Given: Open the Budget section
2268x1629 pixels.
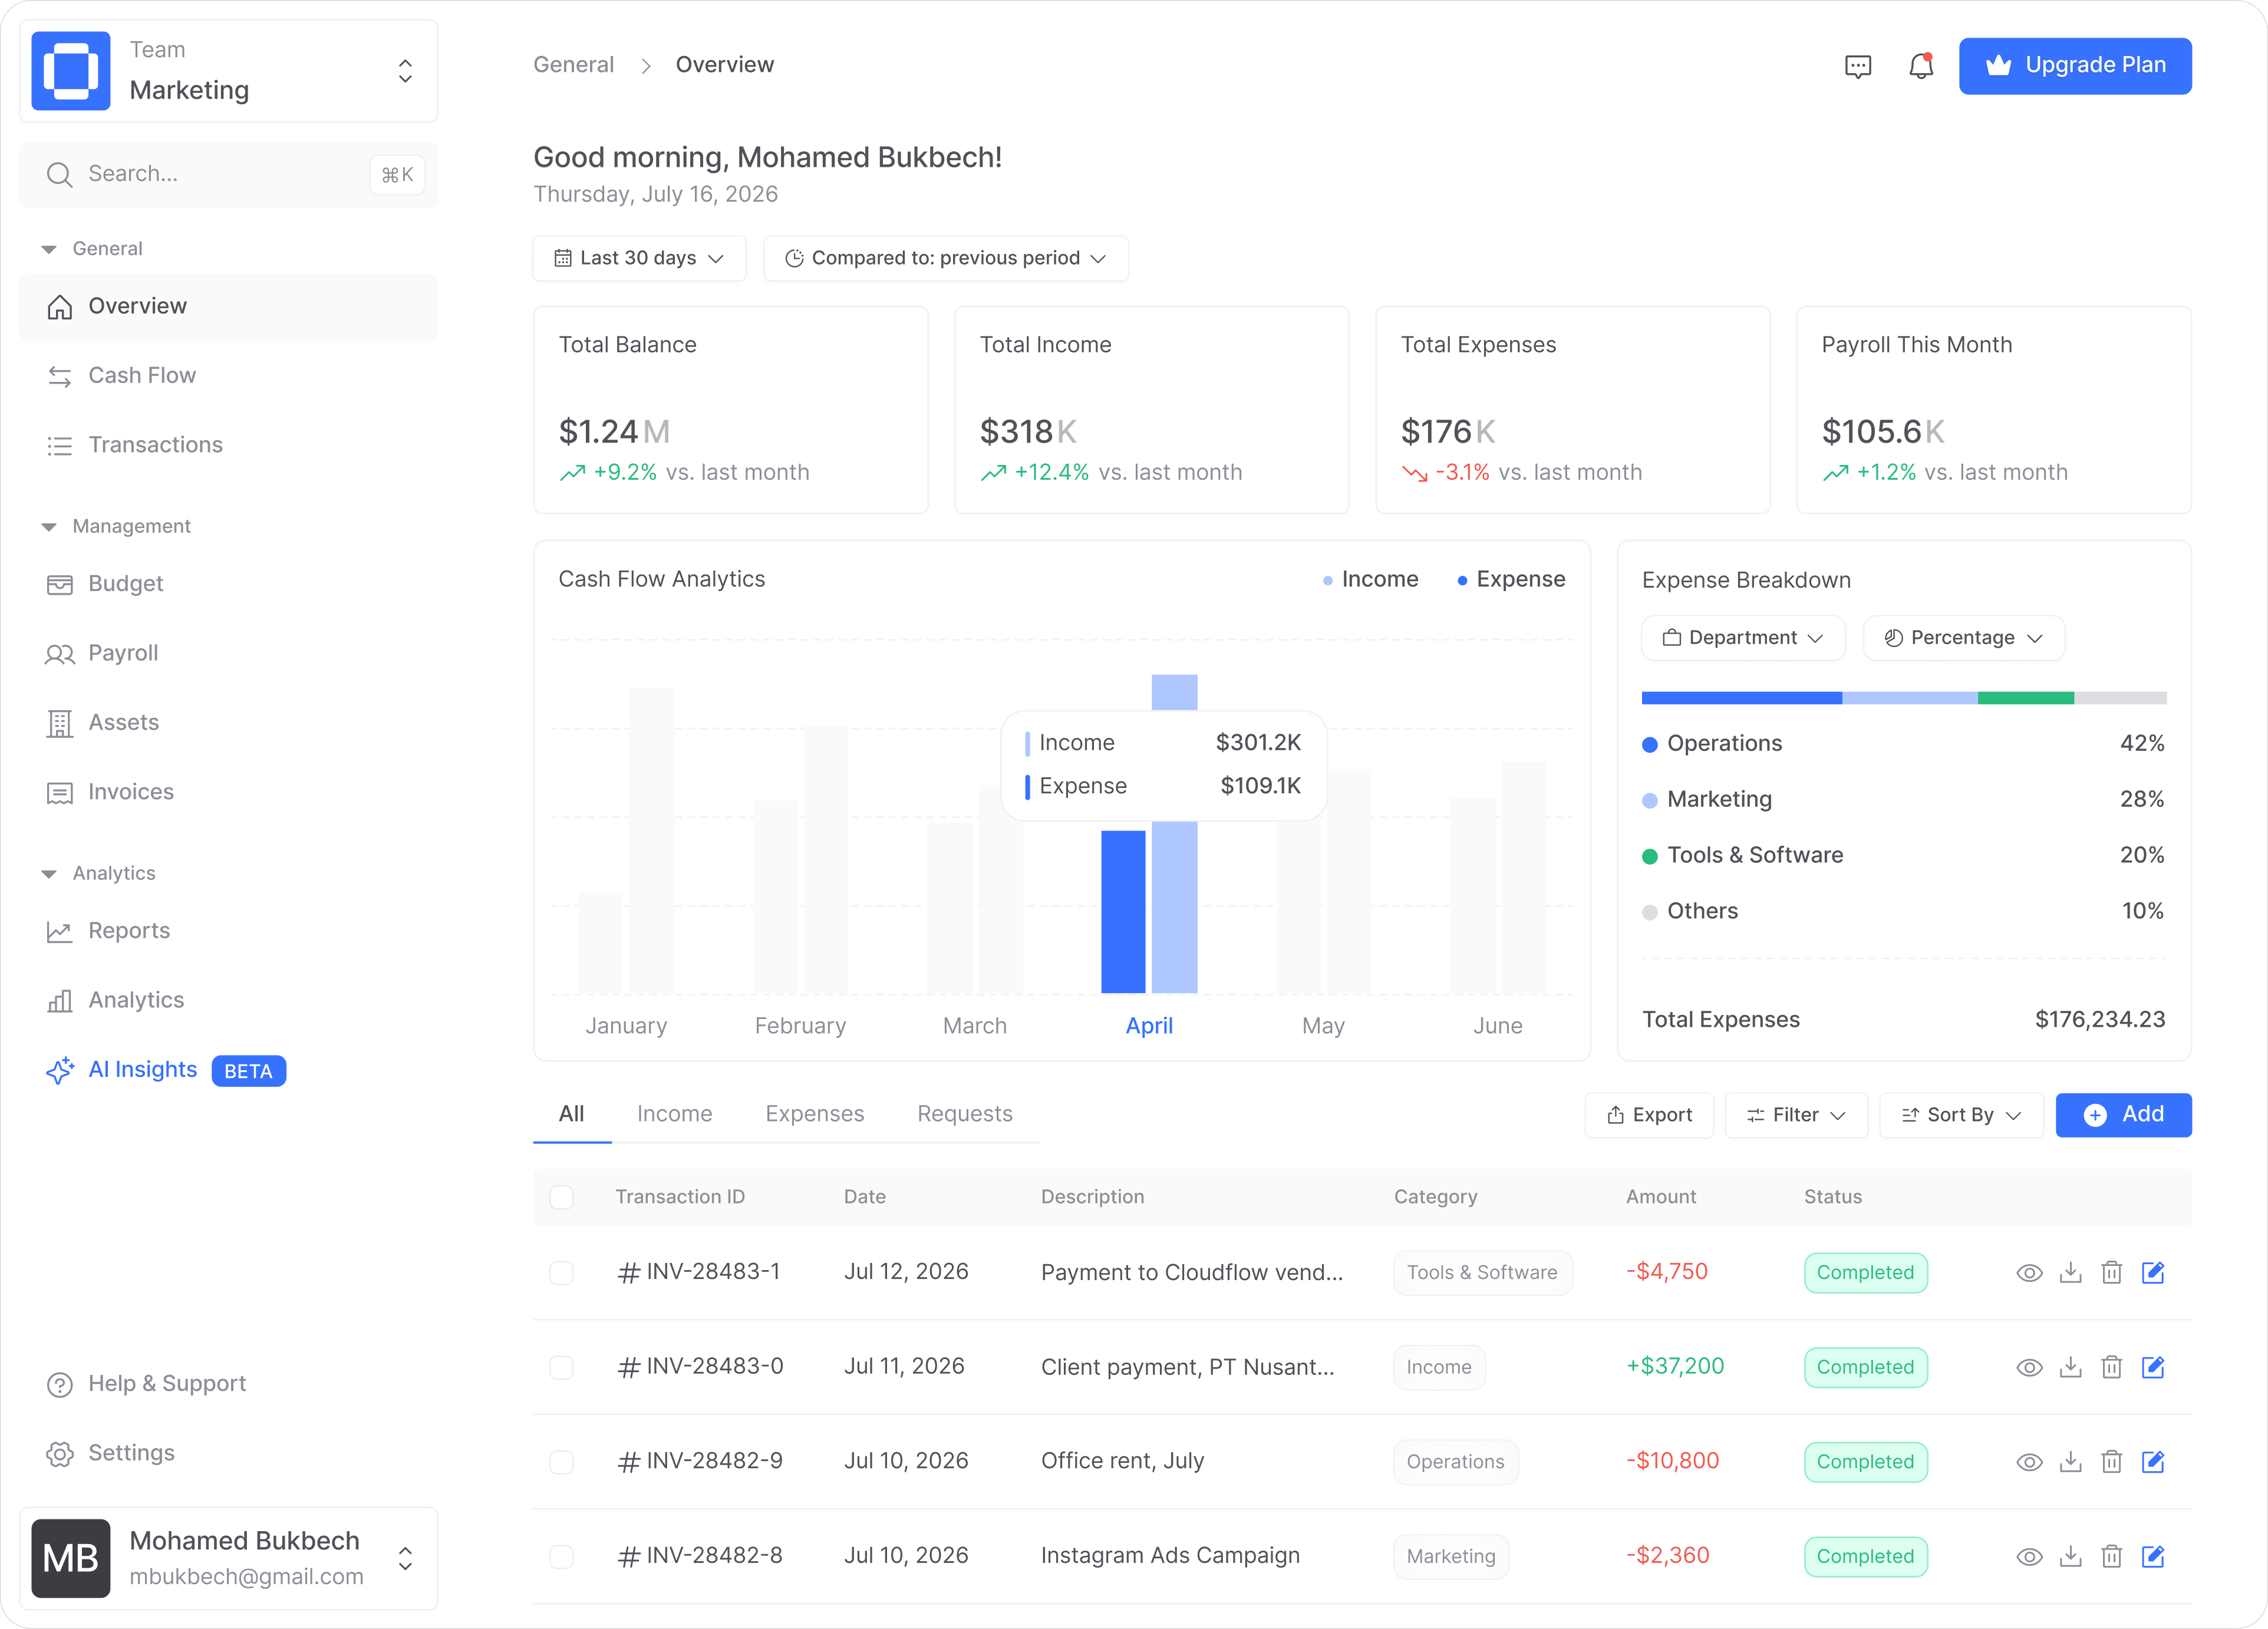Looking at the screenshot, I should click(x=228, y=583).
